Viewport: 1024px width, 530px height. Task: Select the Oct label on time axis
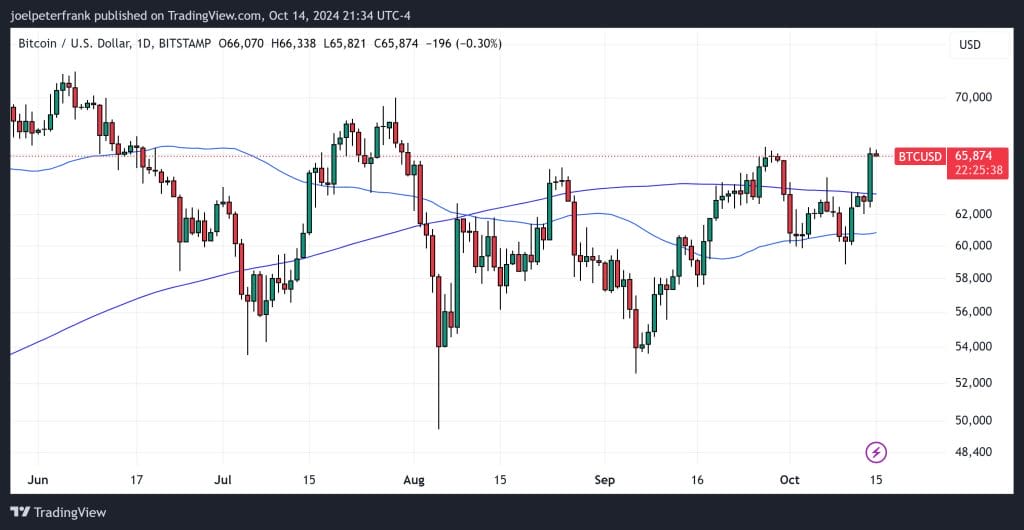click(x=791, y=480)
